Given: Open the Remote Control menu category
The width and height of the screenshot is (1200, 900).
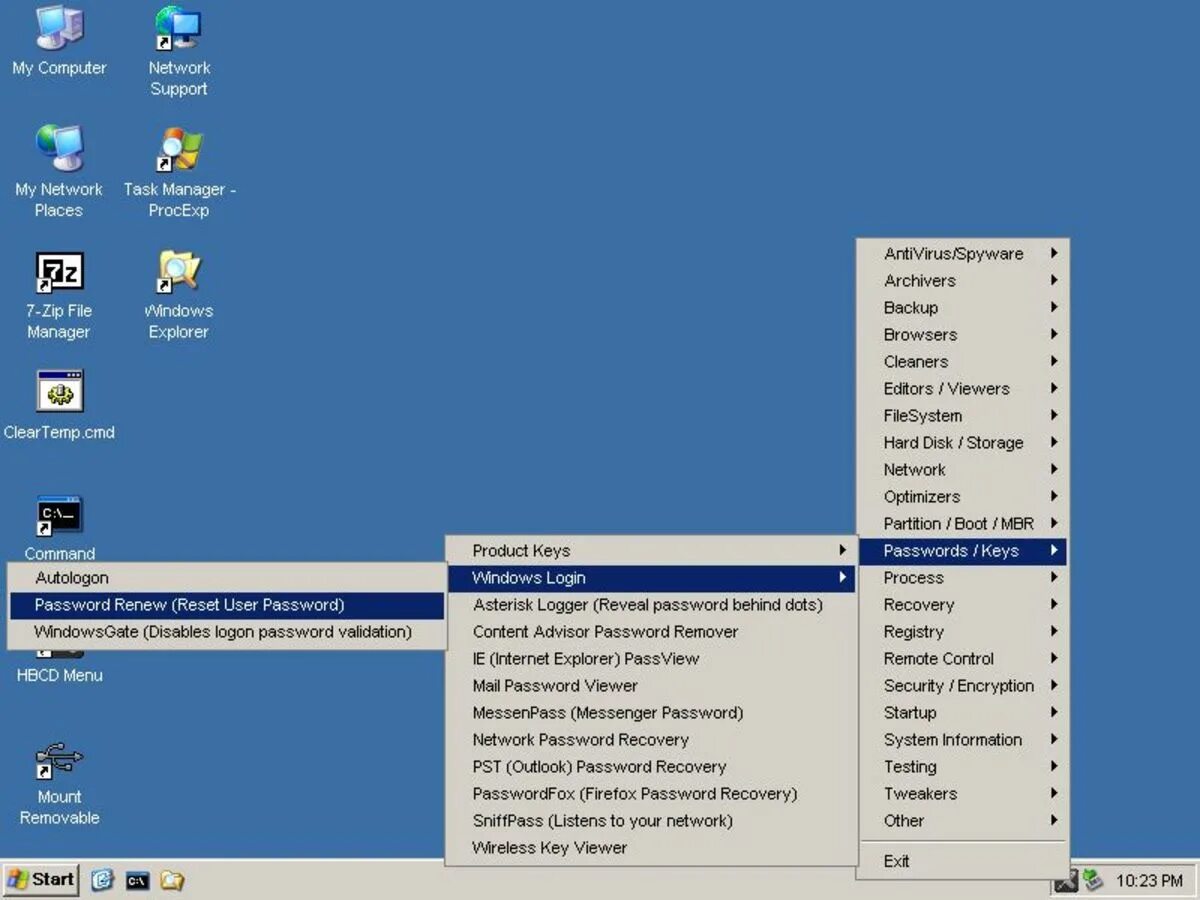Looking at the screenshot, I should coord(962,659).
